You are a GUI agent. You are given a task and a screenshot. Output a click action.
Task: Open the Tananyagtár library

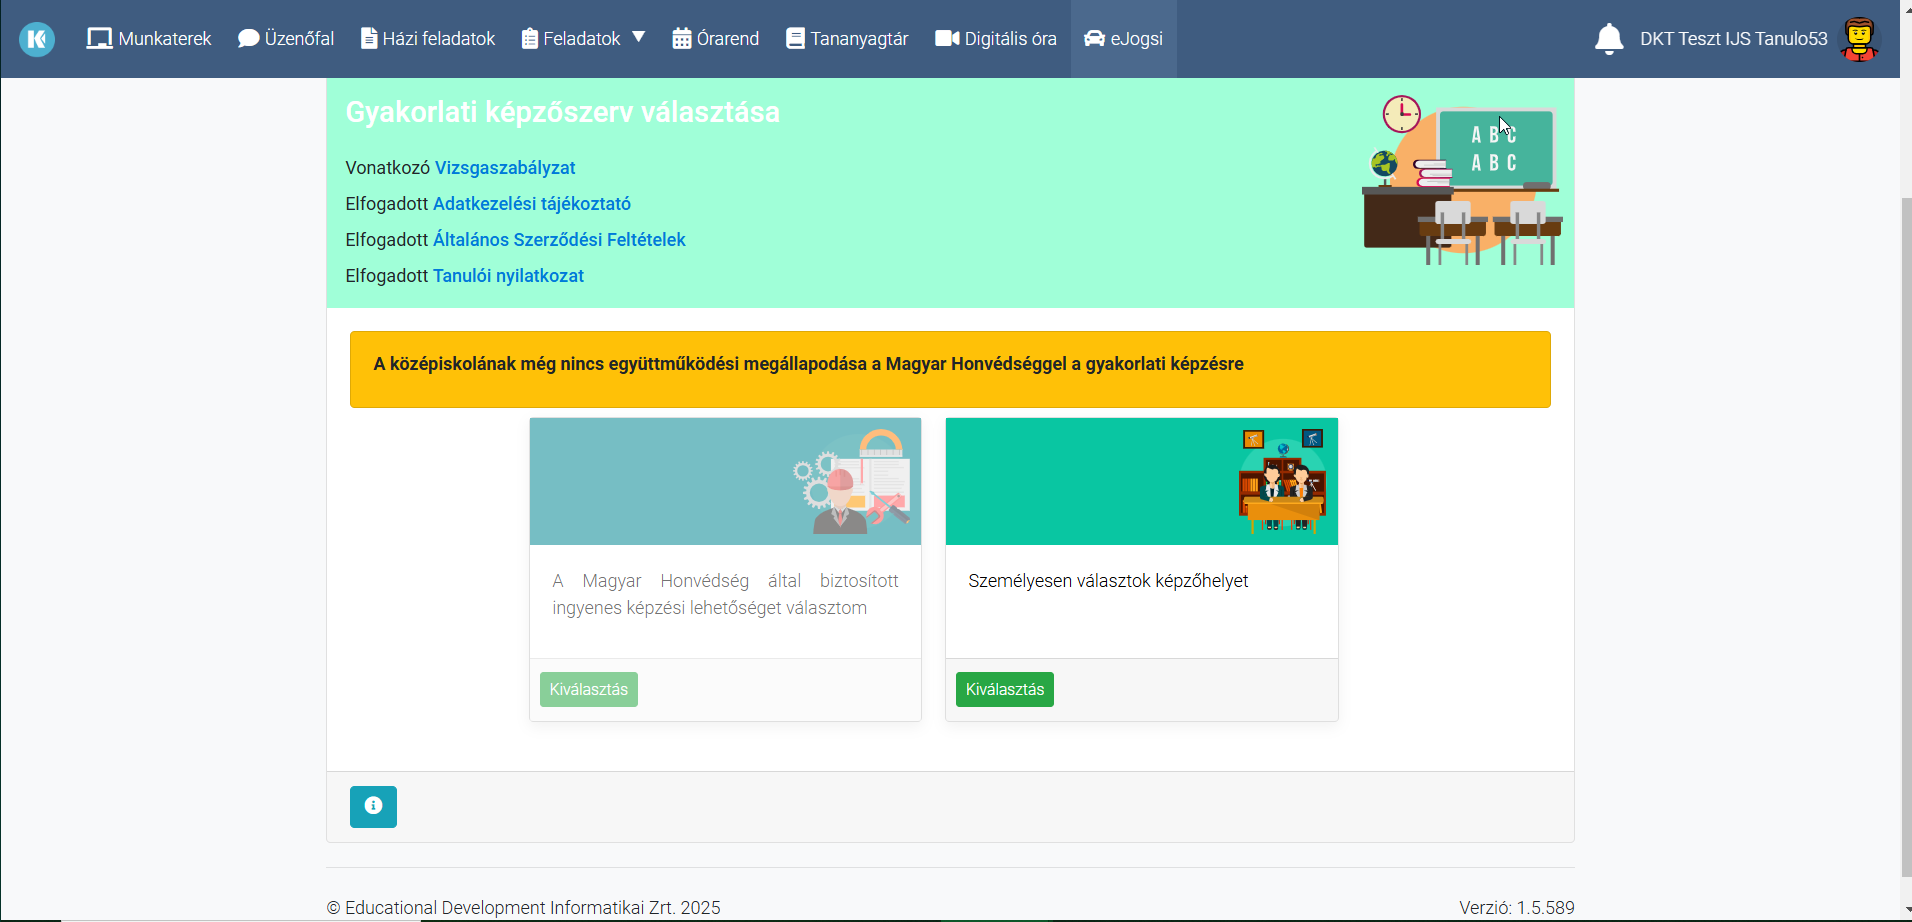[847, 39]
